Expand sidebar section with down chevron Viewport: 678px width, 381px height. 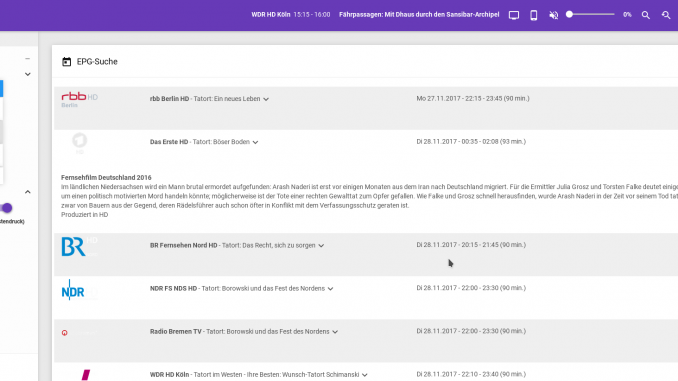[28, 74]
